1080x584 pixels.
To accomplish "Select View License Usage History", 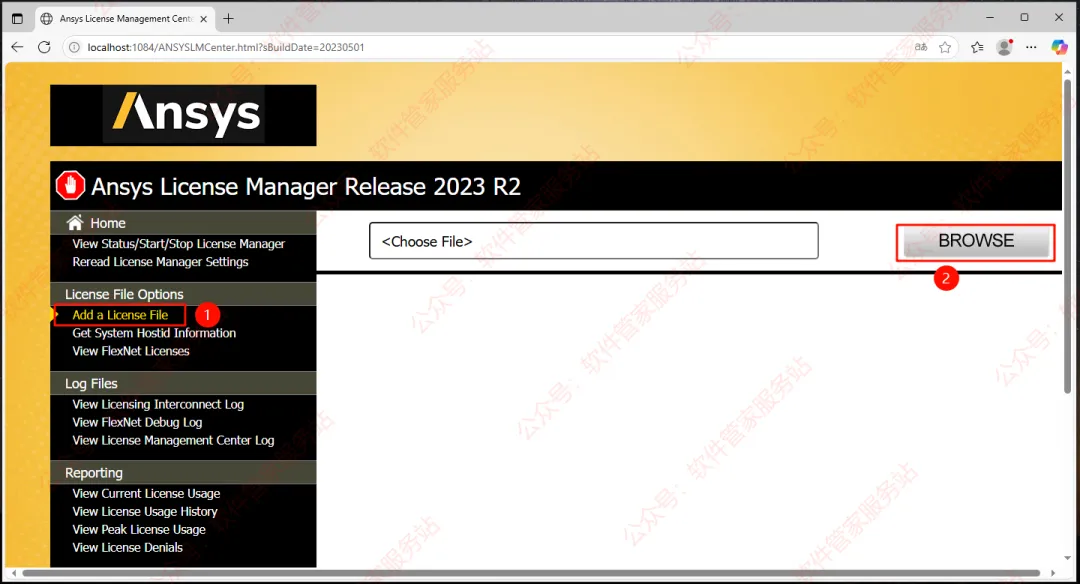I will tap(145, 511).
